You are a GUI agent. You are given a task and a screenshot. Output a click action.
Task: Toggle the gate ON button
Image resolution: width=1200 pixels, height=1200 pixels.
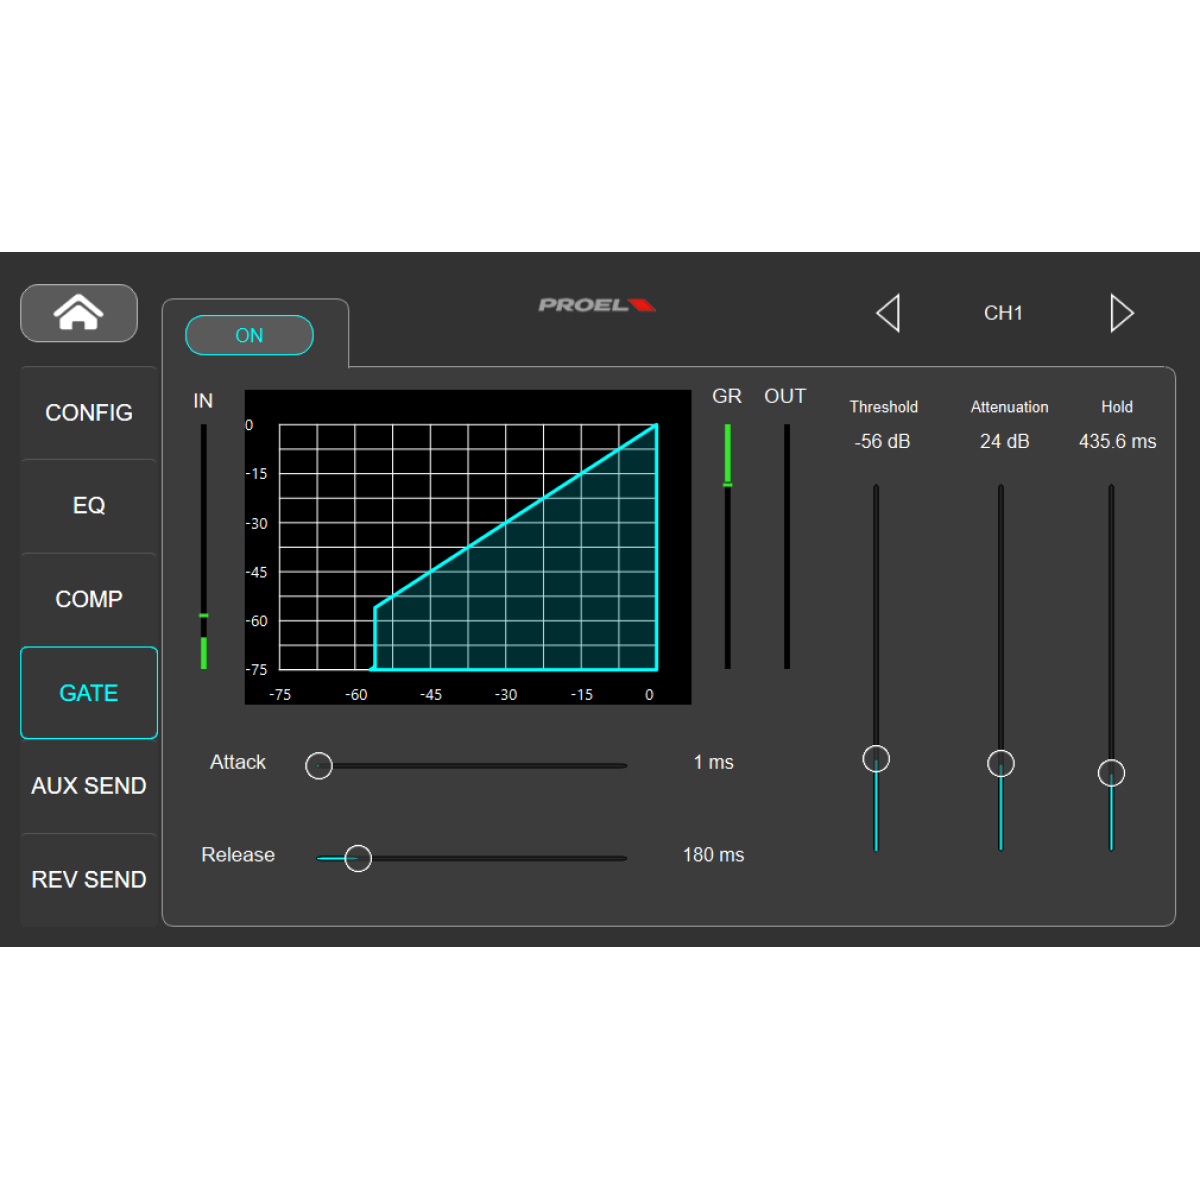click(249, 335)
